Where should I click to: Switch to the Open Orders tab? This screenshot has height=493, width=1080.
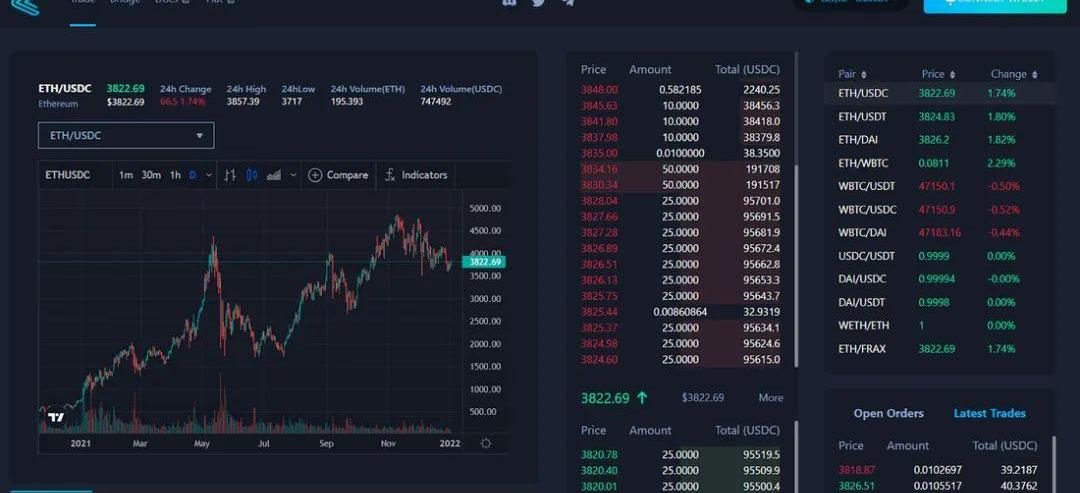coord(888,413)
